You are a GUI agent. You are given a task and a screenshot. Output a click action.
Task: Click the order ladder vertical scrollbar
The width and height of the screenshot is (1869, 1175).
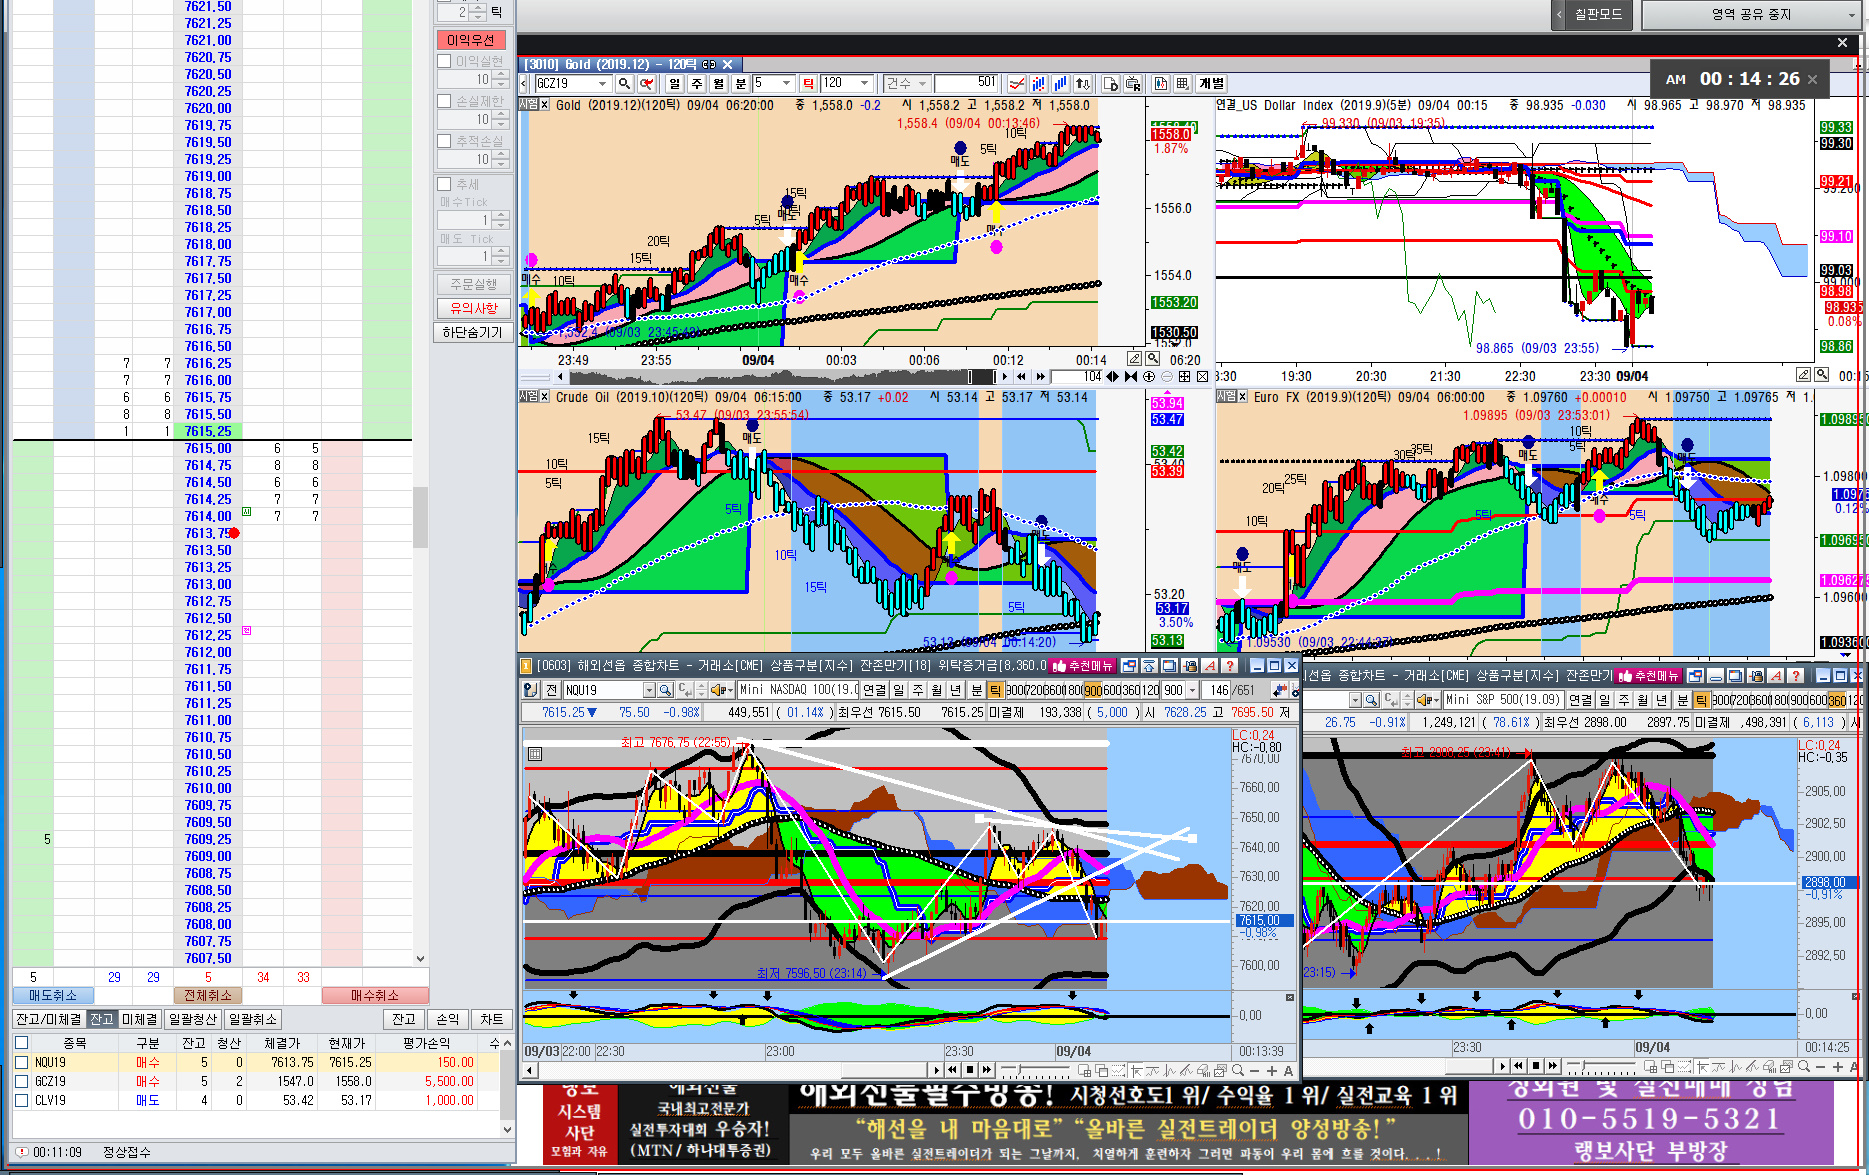point(420,520)
